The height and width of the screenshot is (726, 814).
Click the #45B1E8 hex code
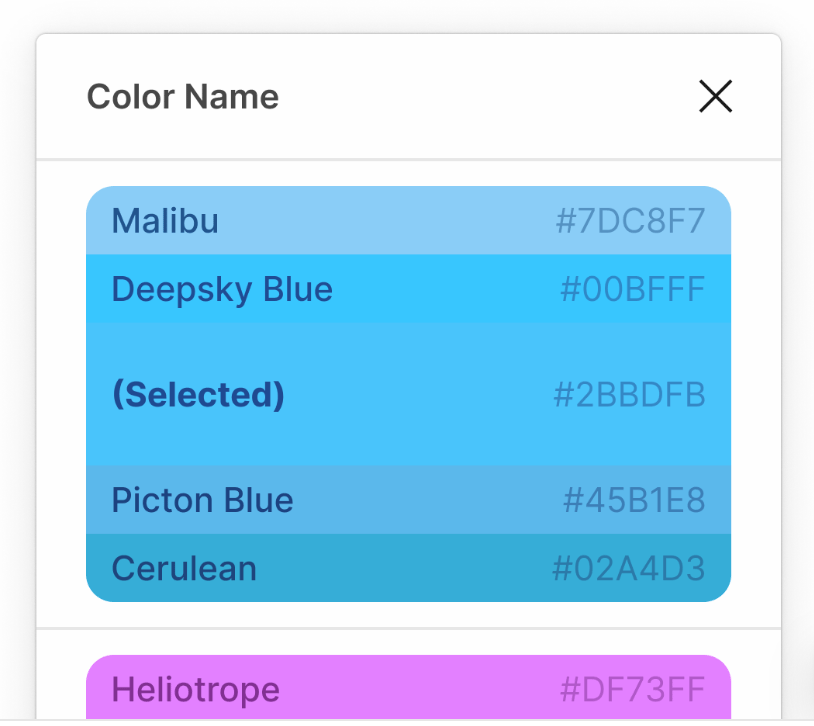coord(633,500)
